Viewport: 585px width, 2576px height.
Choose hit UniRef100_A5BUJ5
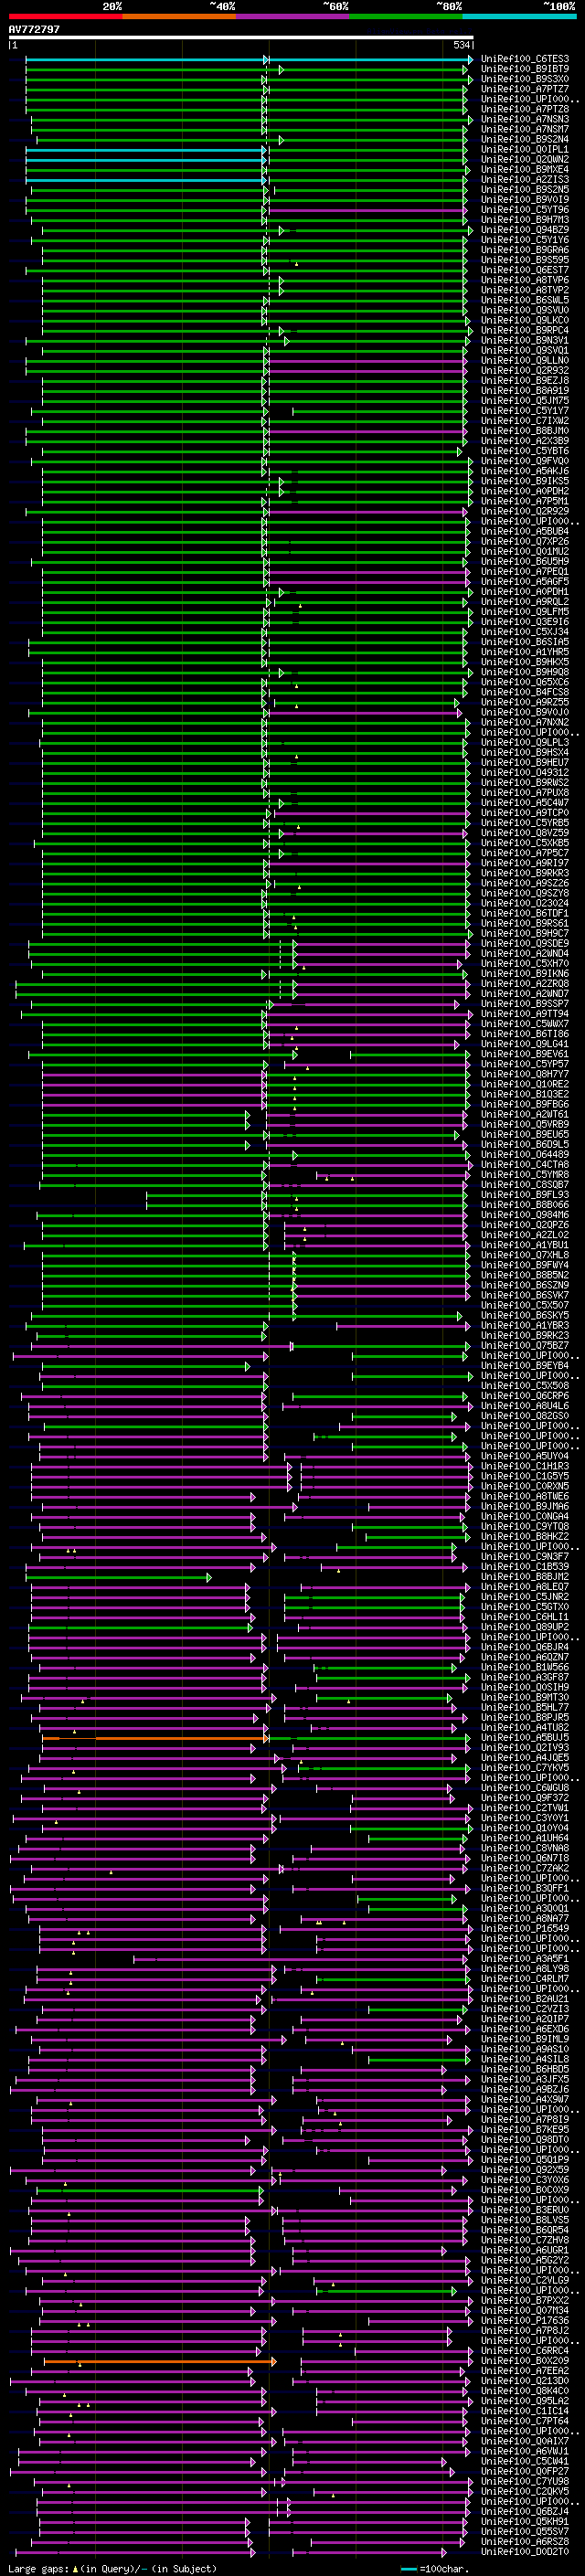(x=524, y=1738)
